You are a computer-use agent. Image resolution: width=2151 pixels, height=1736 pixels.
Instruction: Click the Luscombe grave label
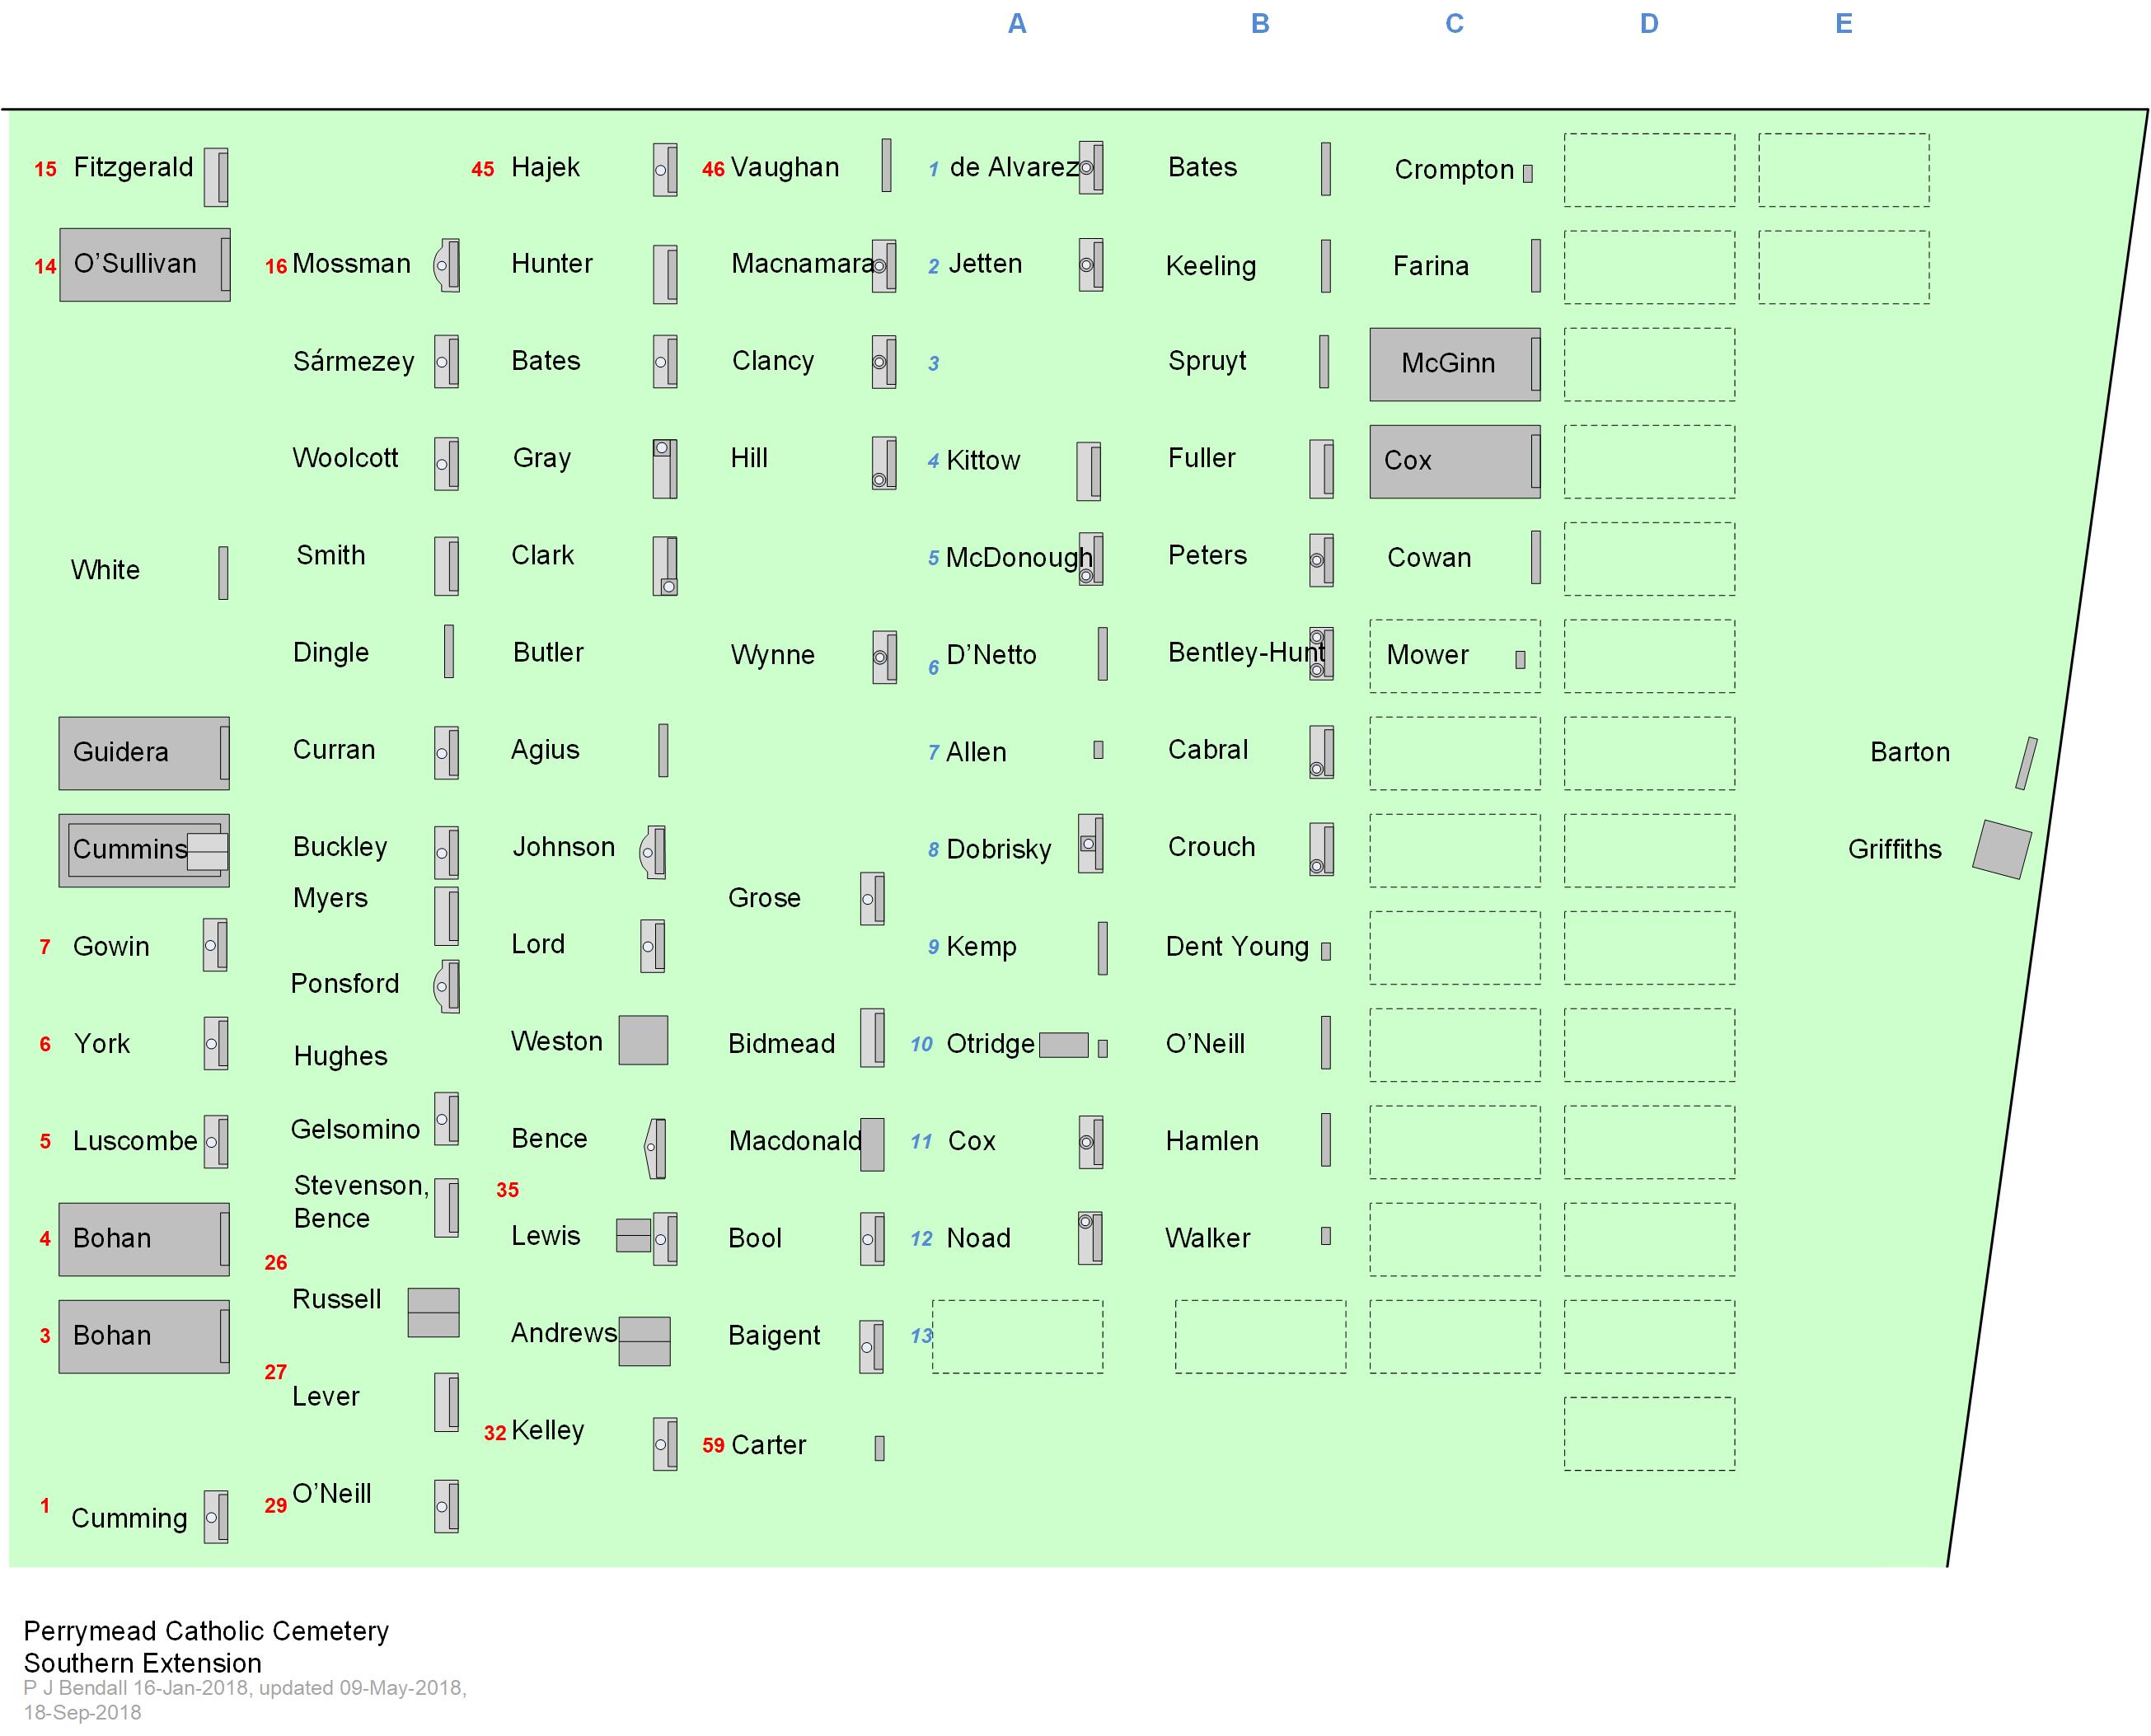(x=135, y=1141)
